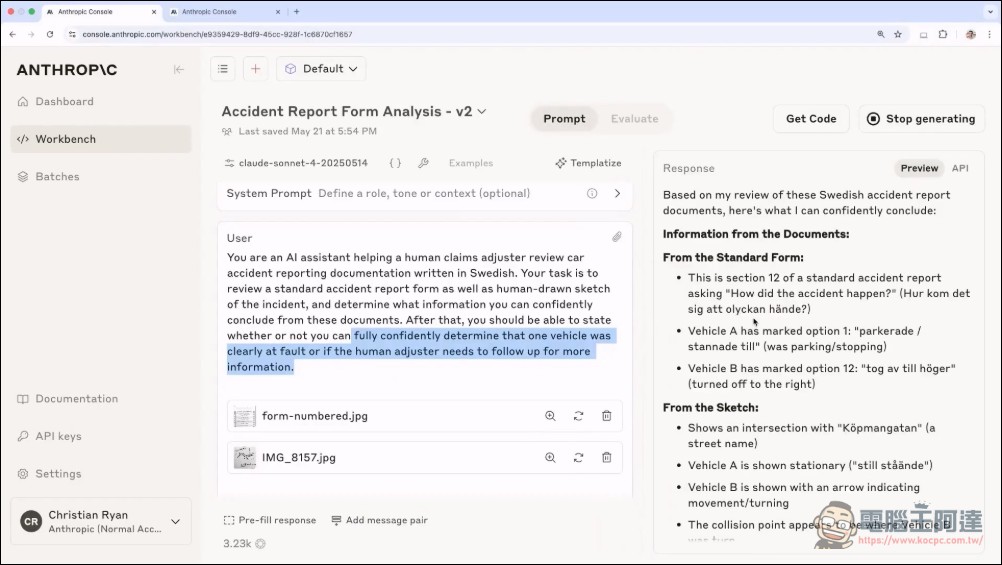Click the 3.23k token count
This screenshot has height=565, width=1002.
pyautogui.click(x=237, y=544)
